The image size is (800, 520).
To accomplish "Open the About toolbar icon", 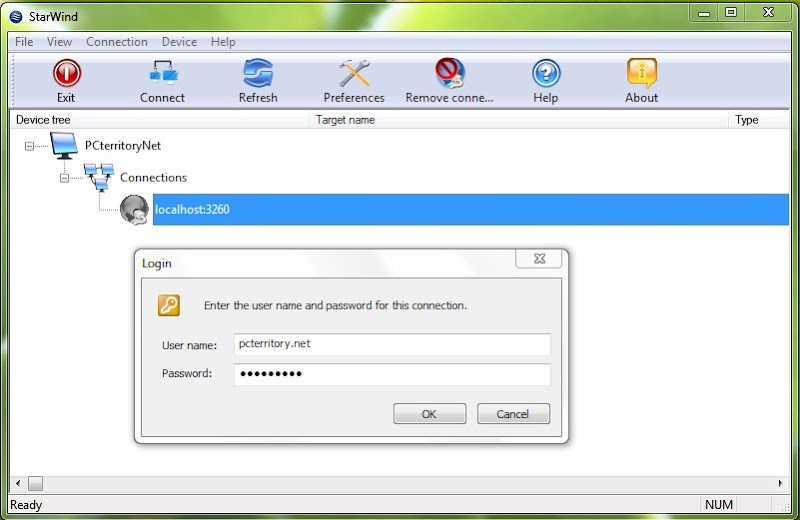I will click(642, 73).
